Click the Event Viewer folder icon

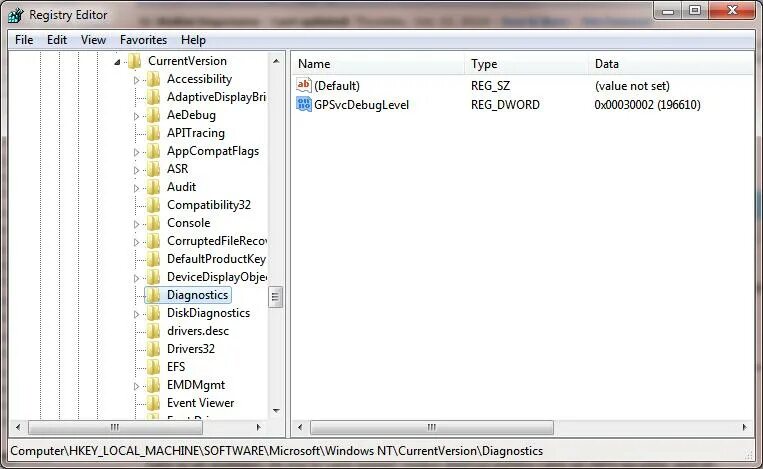(x=153, y=403)
